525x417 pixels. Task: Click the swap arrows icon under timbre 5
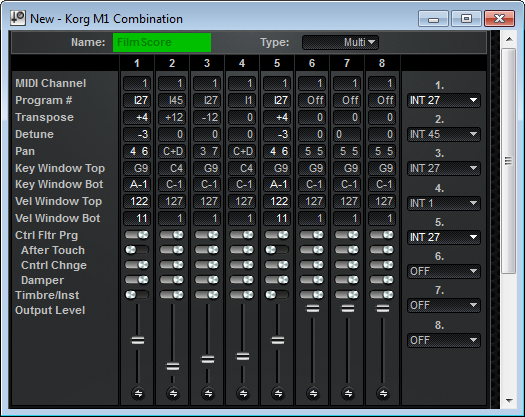(278, 393)
